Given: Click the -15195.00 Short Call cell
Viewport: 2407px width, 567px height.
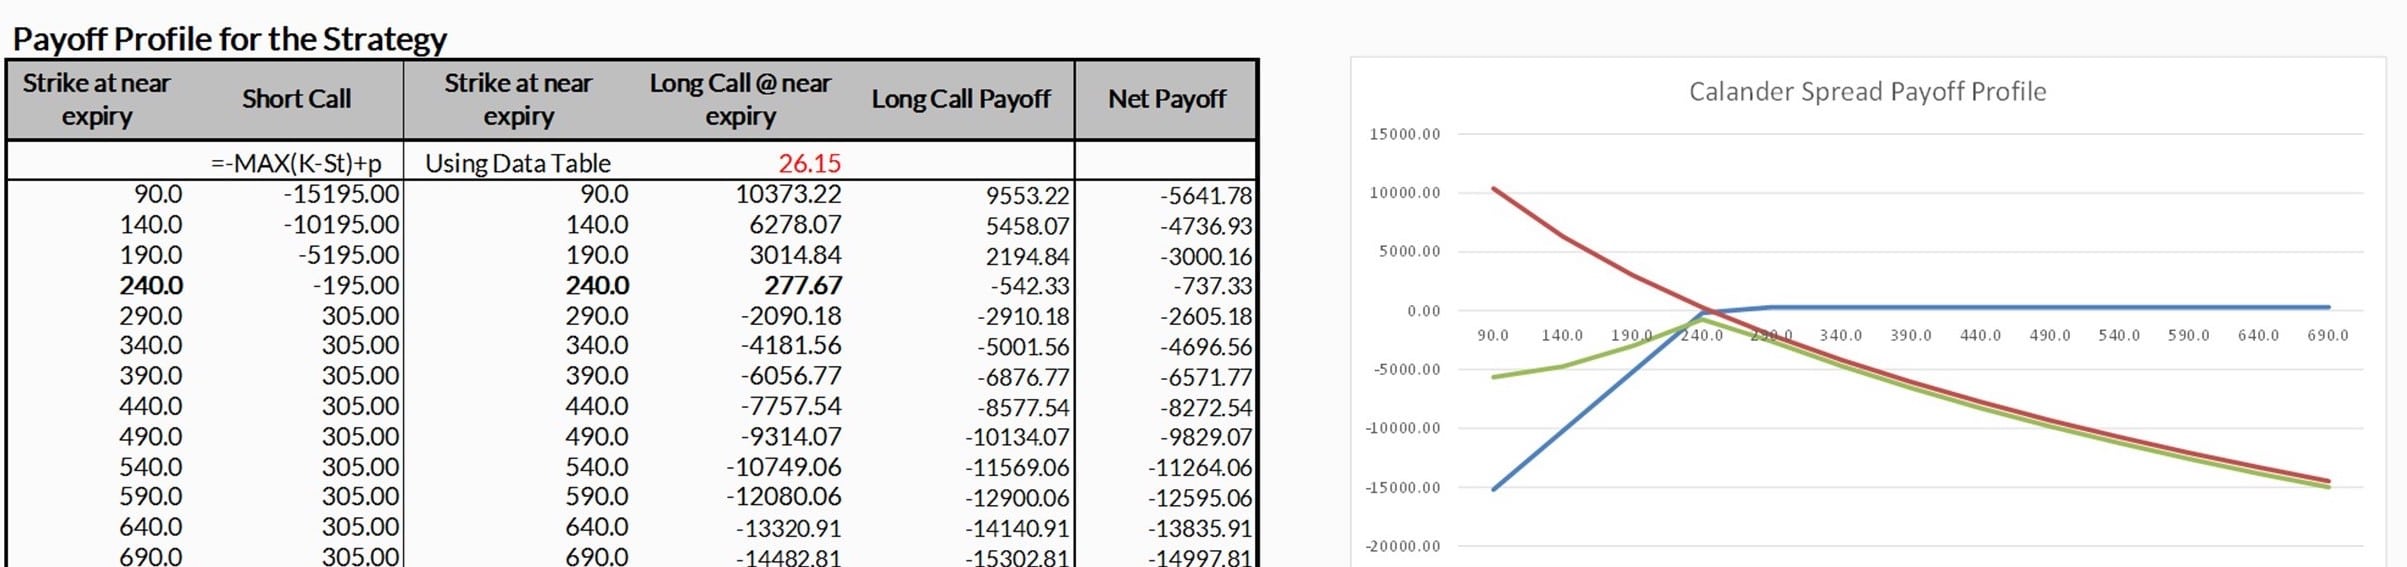Looking at the screenshot, I should coord(341,194).
